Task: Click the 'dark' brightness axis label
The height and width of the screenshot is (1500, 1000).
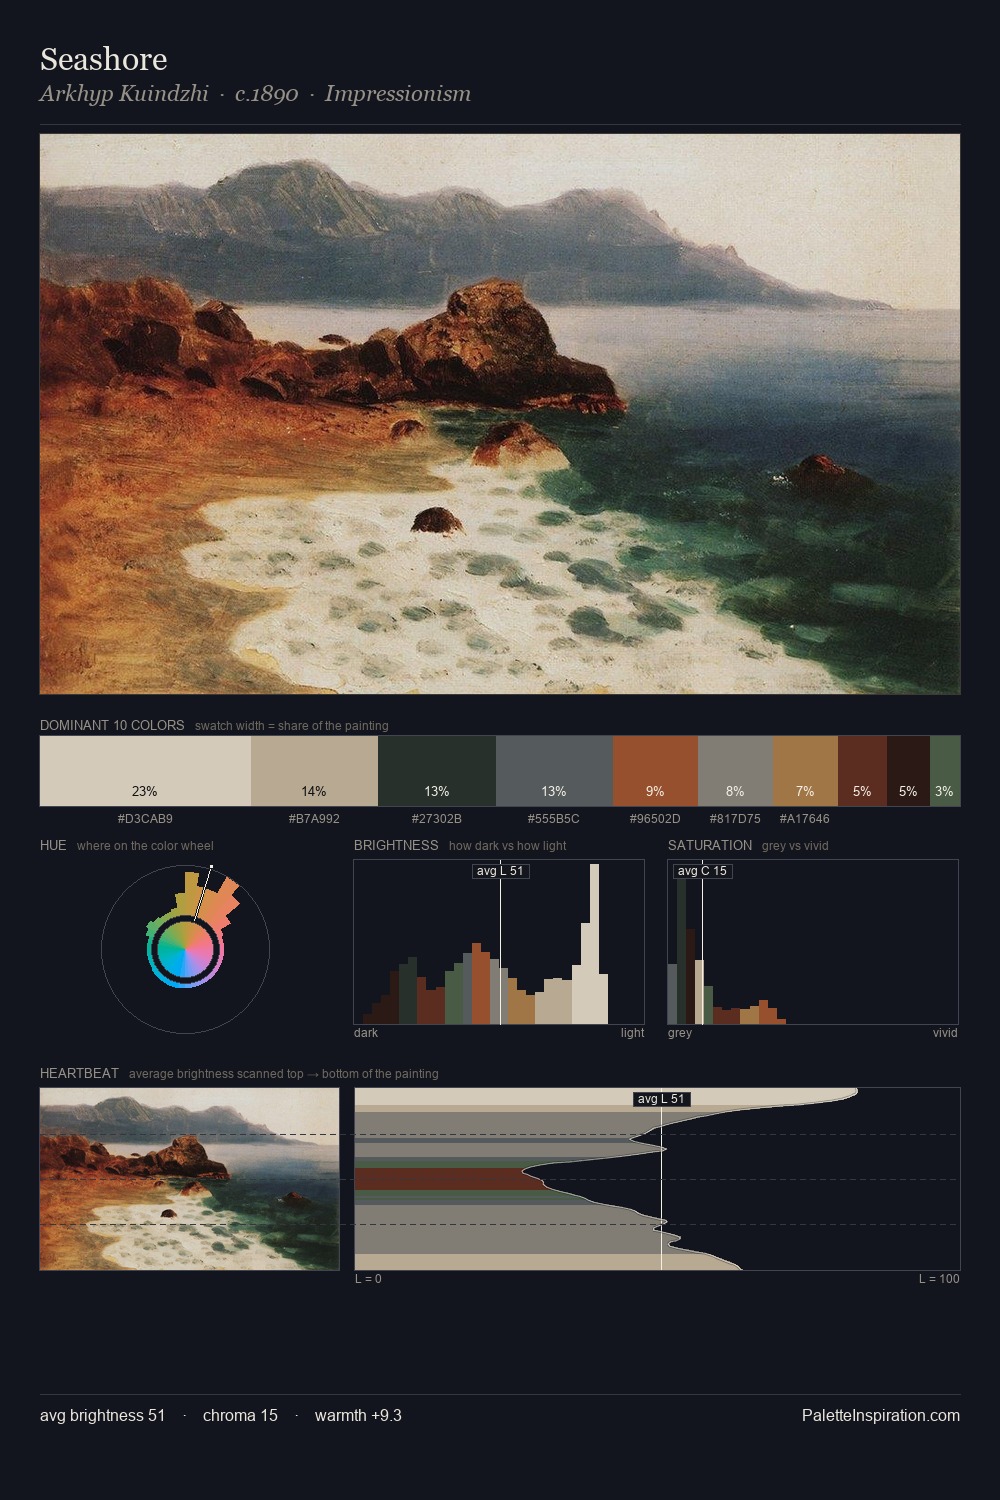Action: pyautogui.click(x=366, y=1033)
